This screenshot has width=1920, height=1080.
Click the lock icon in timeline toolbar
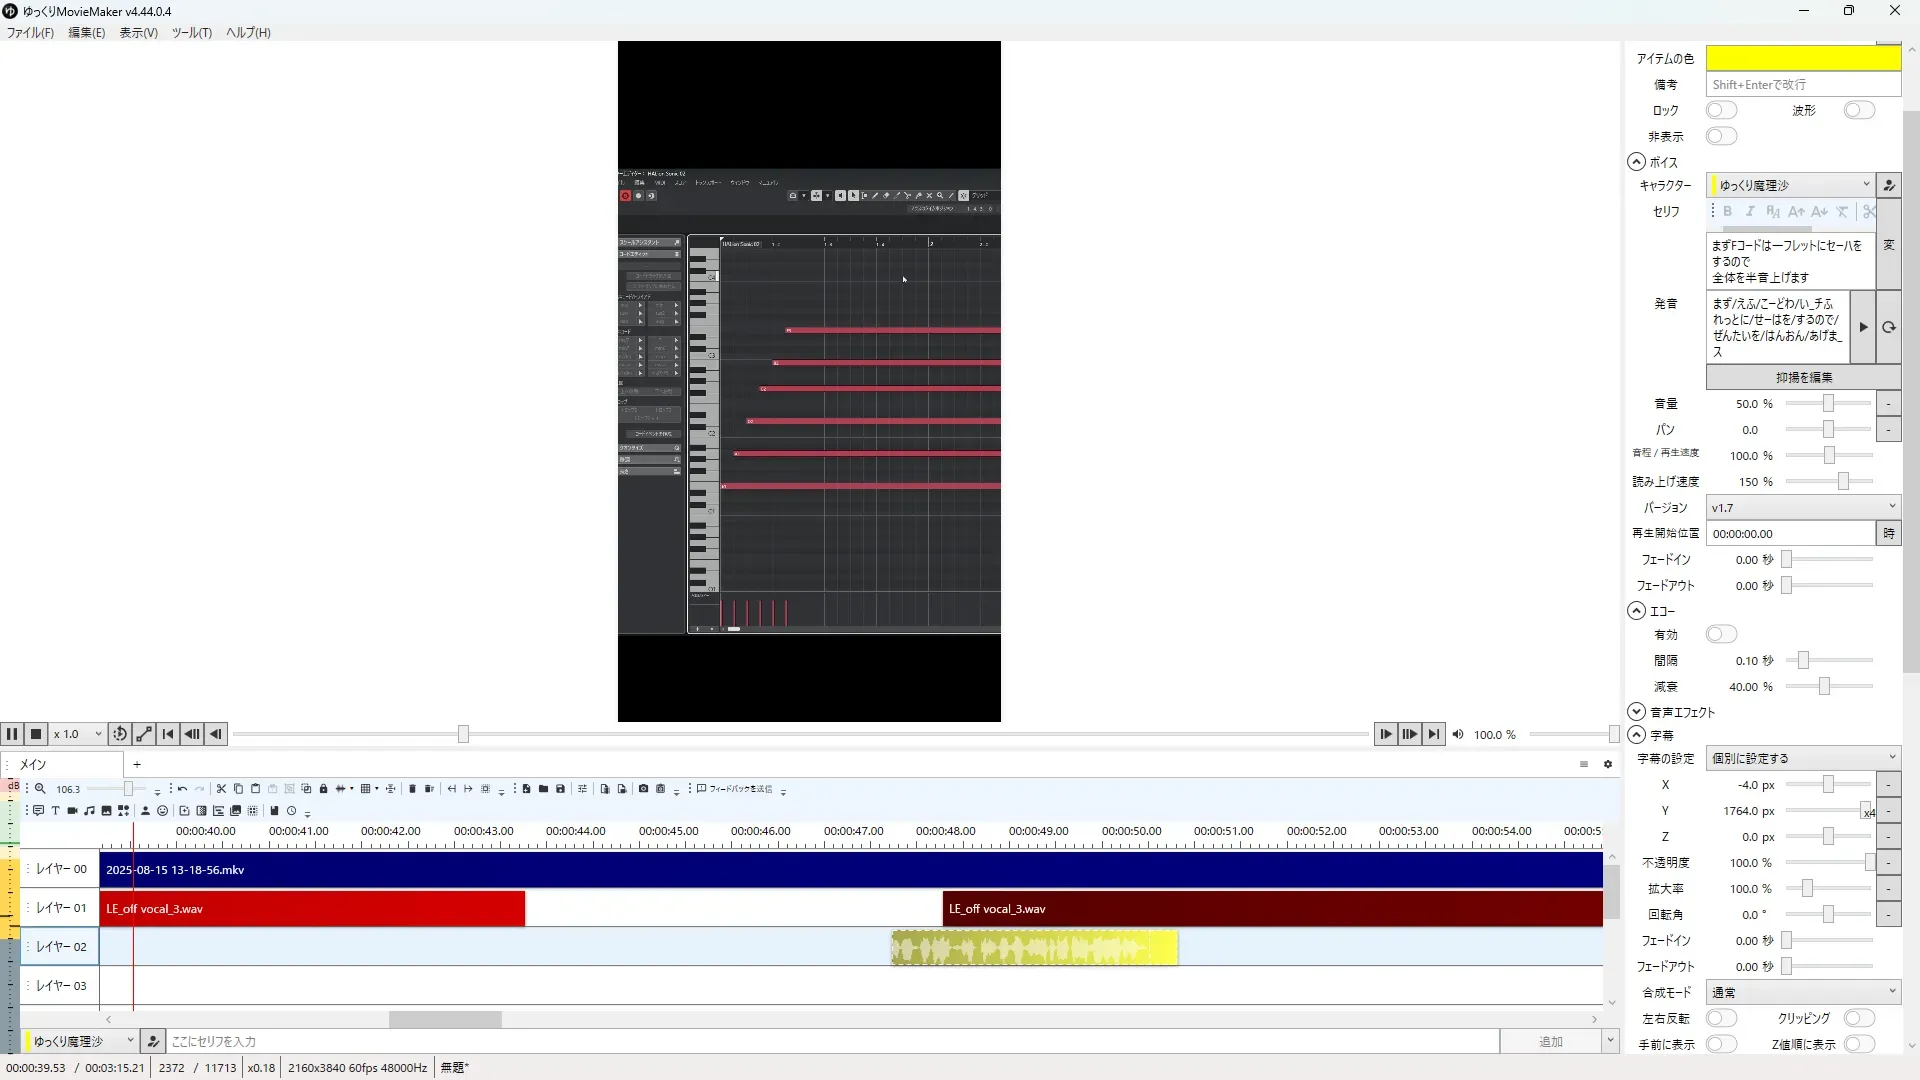pos(323,789)
